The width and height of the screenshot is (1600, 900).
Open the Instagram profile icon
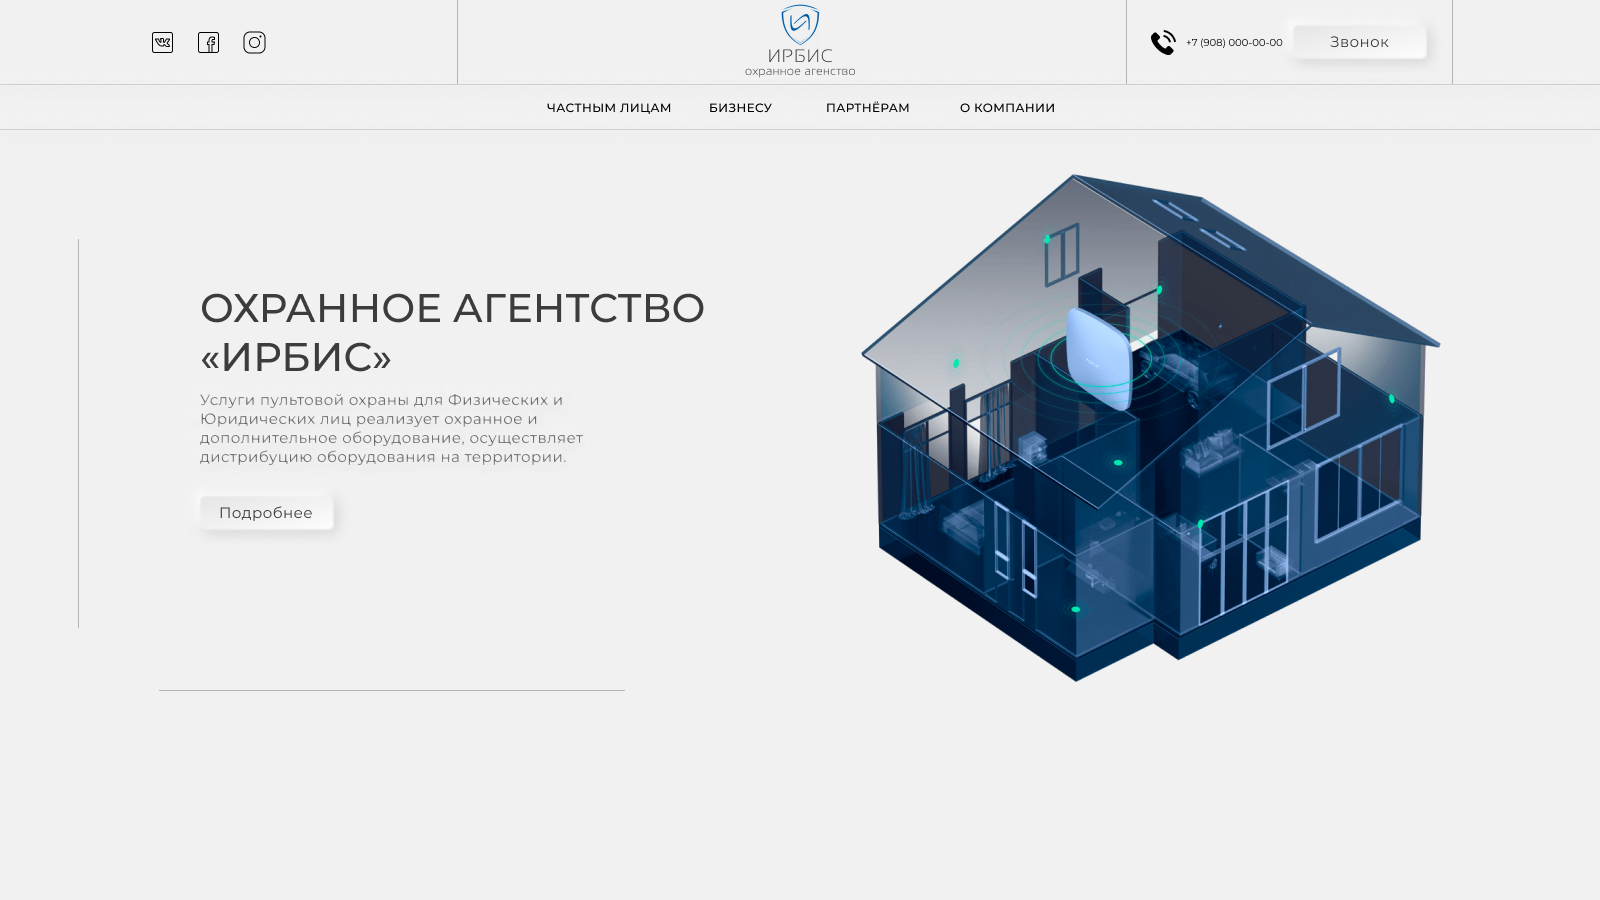click(254, 42)
